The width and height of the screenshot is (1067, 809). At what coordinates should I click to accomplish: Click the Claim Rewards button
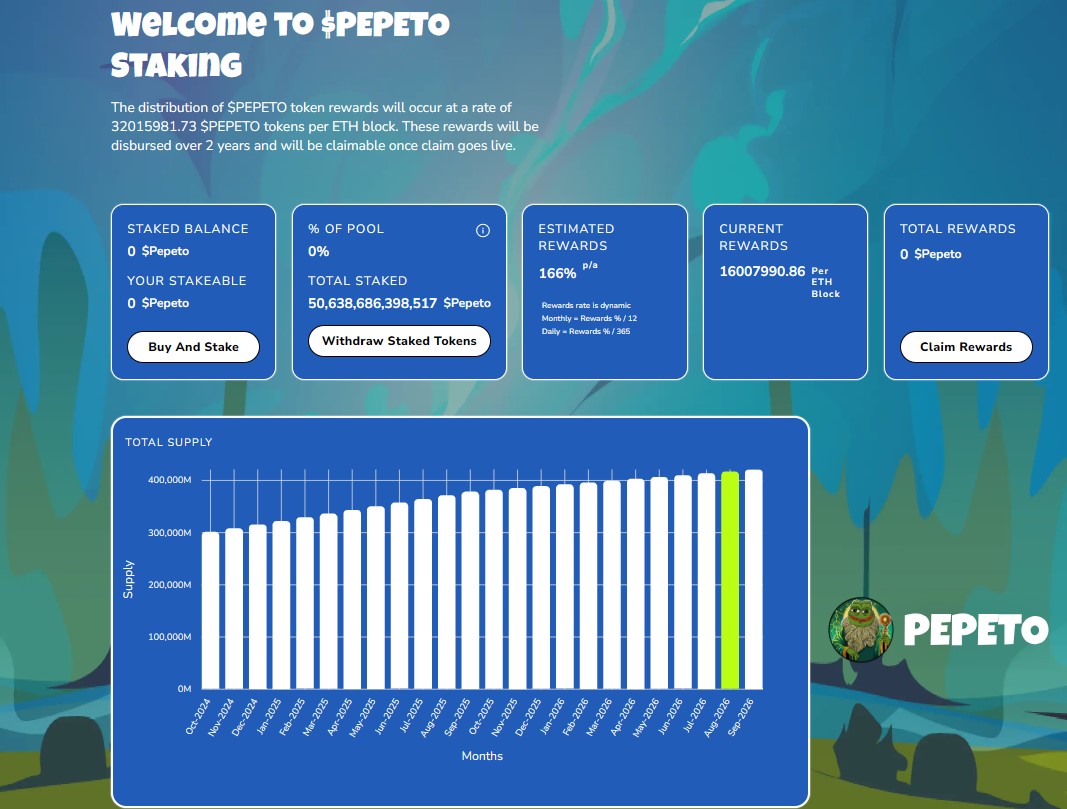coord(966,347)
